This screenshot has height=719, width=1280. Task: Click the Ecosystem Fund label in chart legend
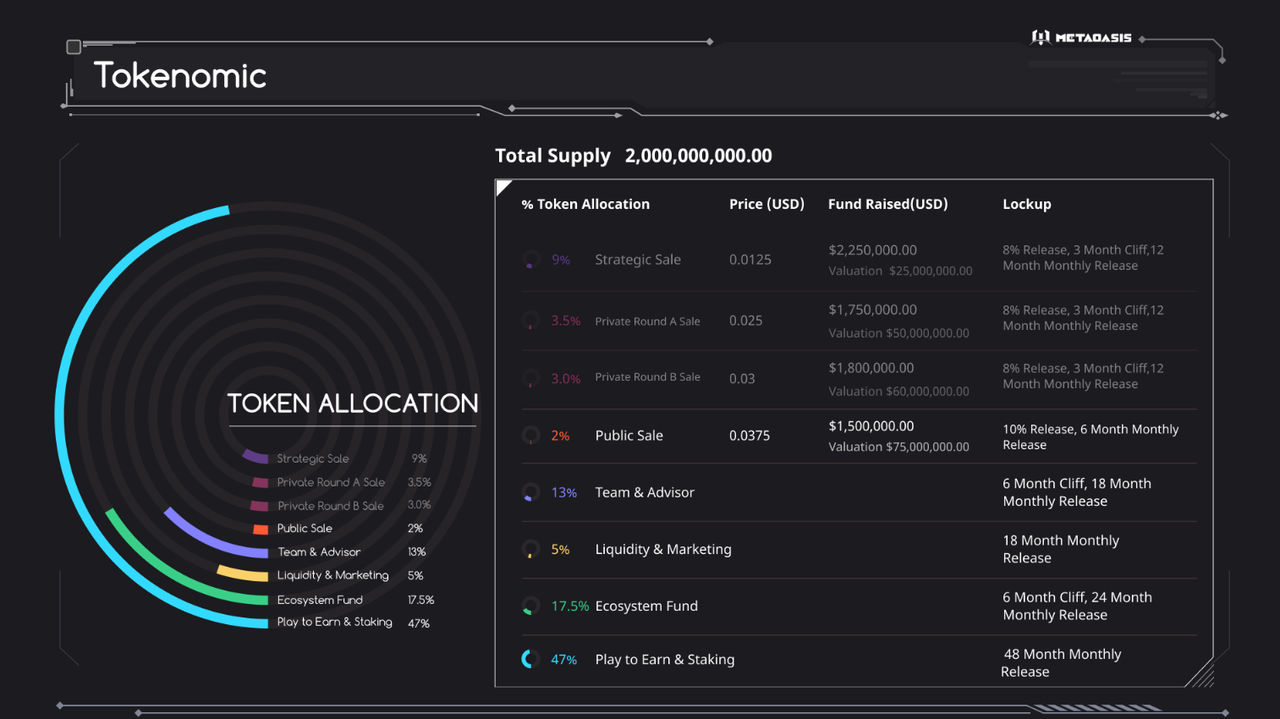coord(320,600)
